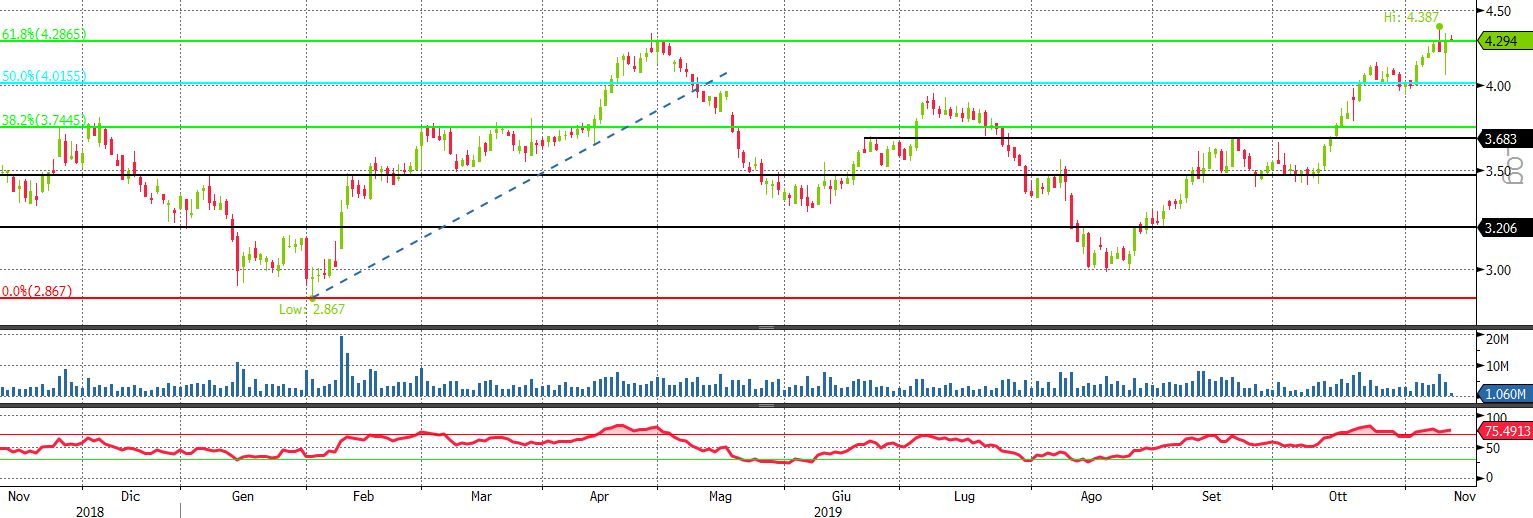This screenshot has width=1533, height=518.
Task: Select the blue dashed trendline
Action: (520, 184)
